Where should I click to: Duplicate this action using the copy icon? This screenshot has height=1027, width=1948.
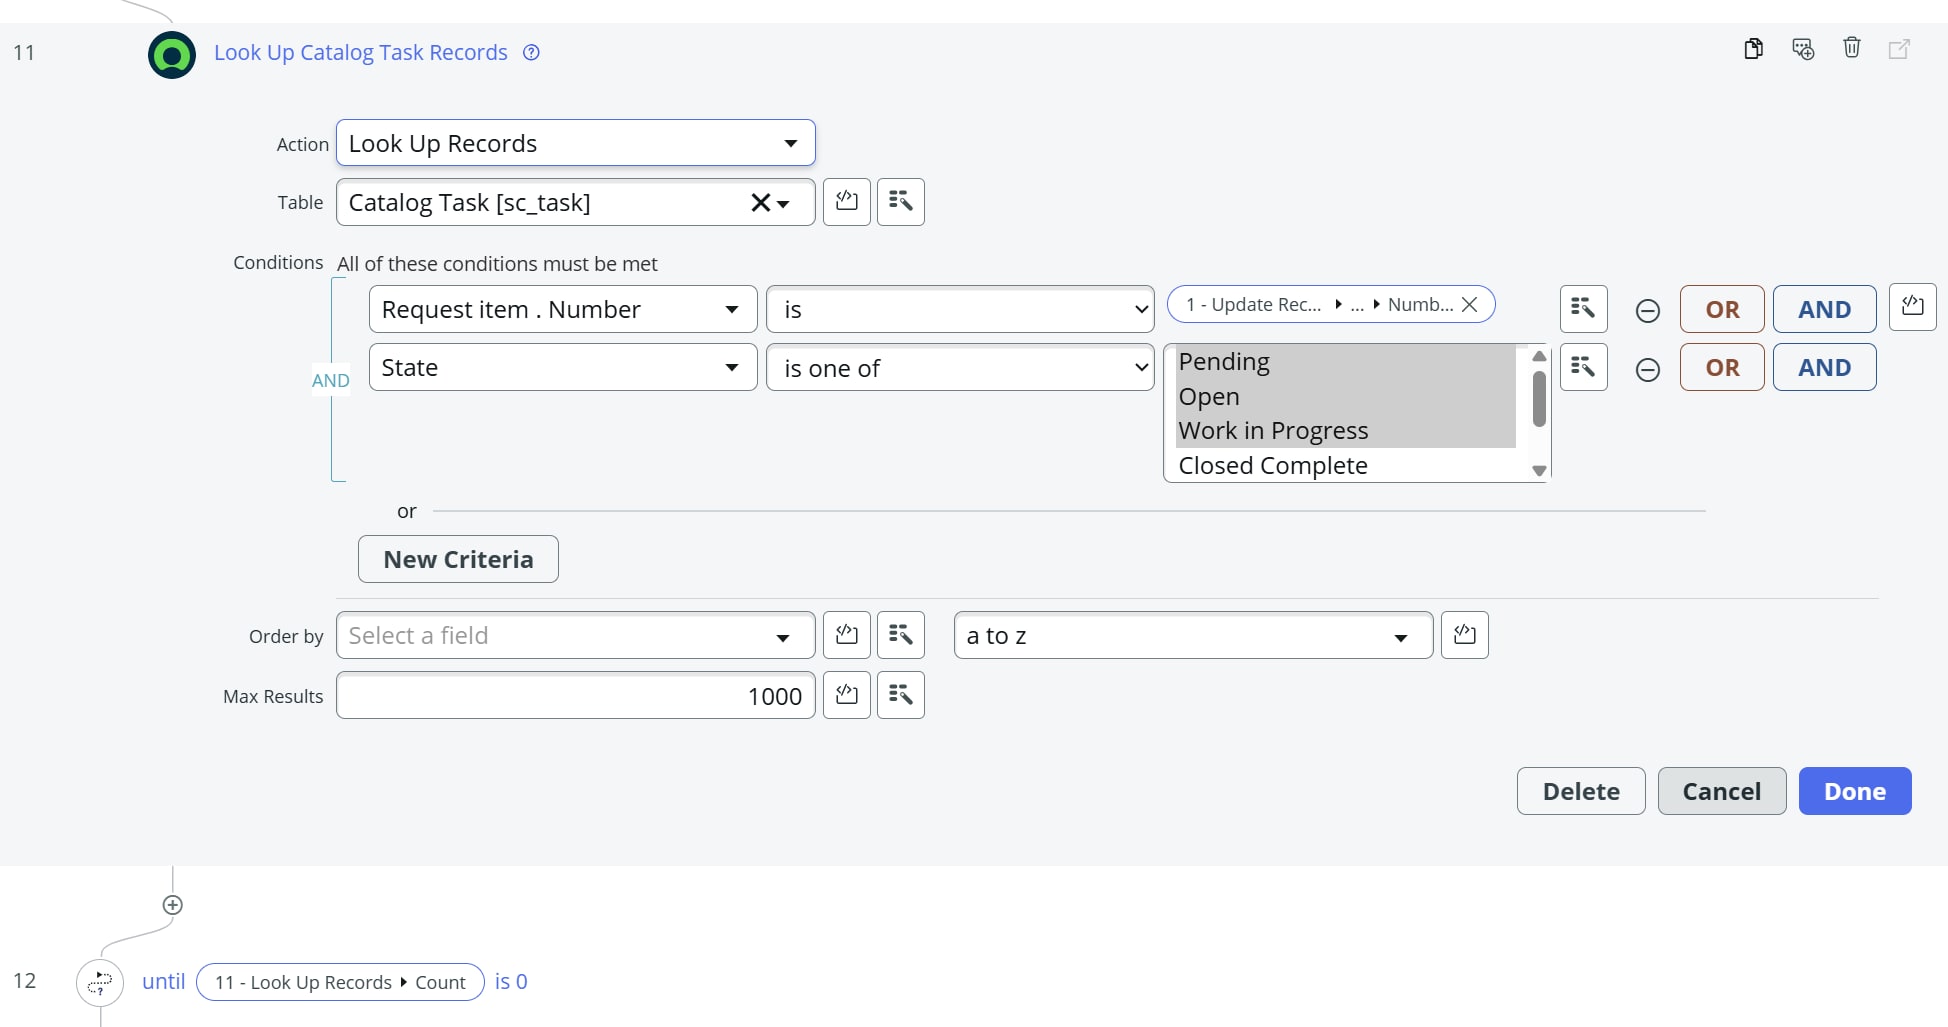[x=1754, y=48]
